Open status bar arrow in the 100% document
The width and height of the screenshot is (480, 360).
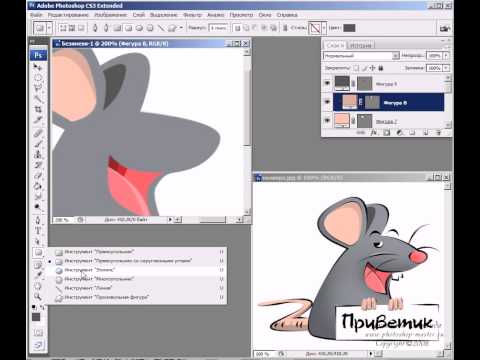[370, 353]
